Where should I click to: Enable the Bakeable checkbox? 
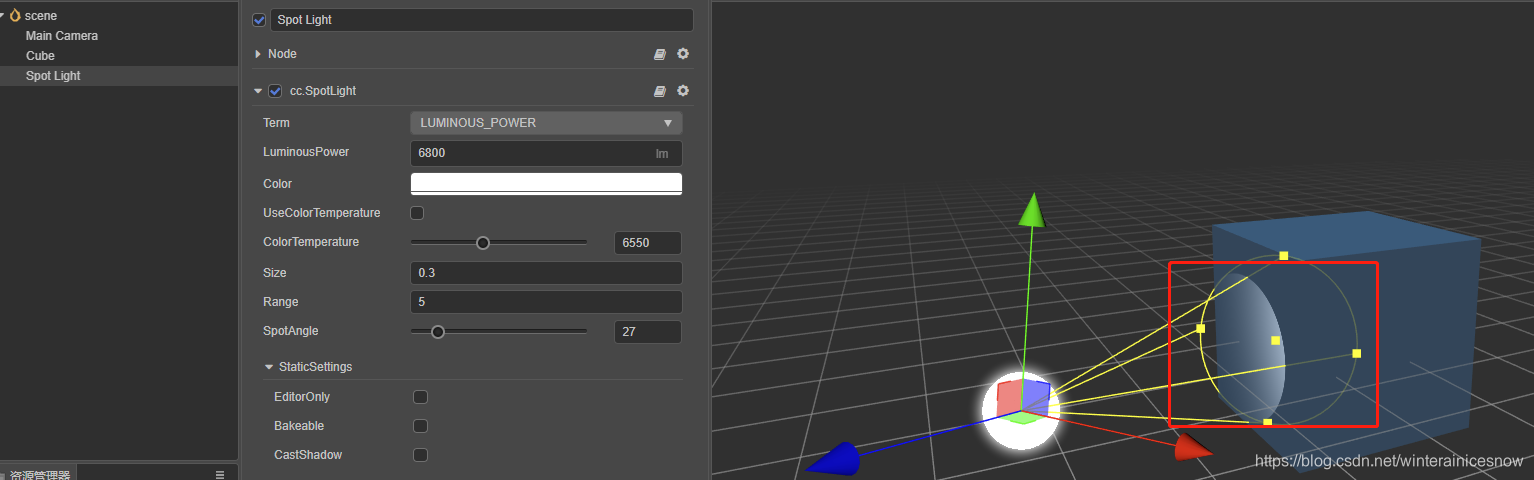point(420,426)
